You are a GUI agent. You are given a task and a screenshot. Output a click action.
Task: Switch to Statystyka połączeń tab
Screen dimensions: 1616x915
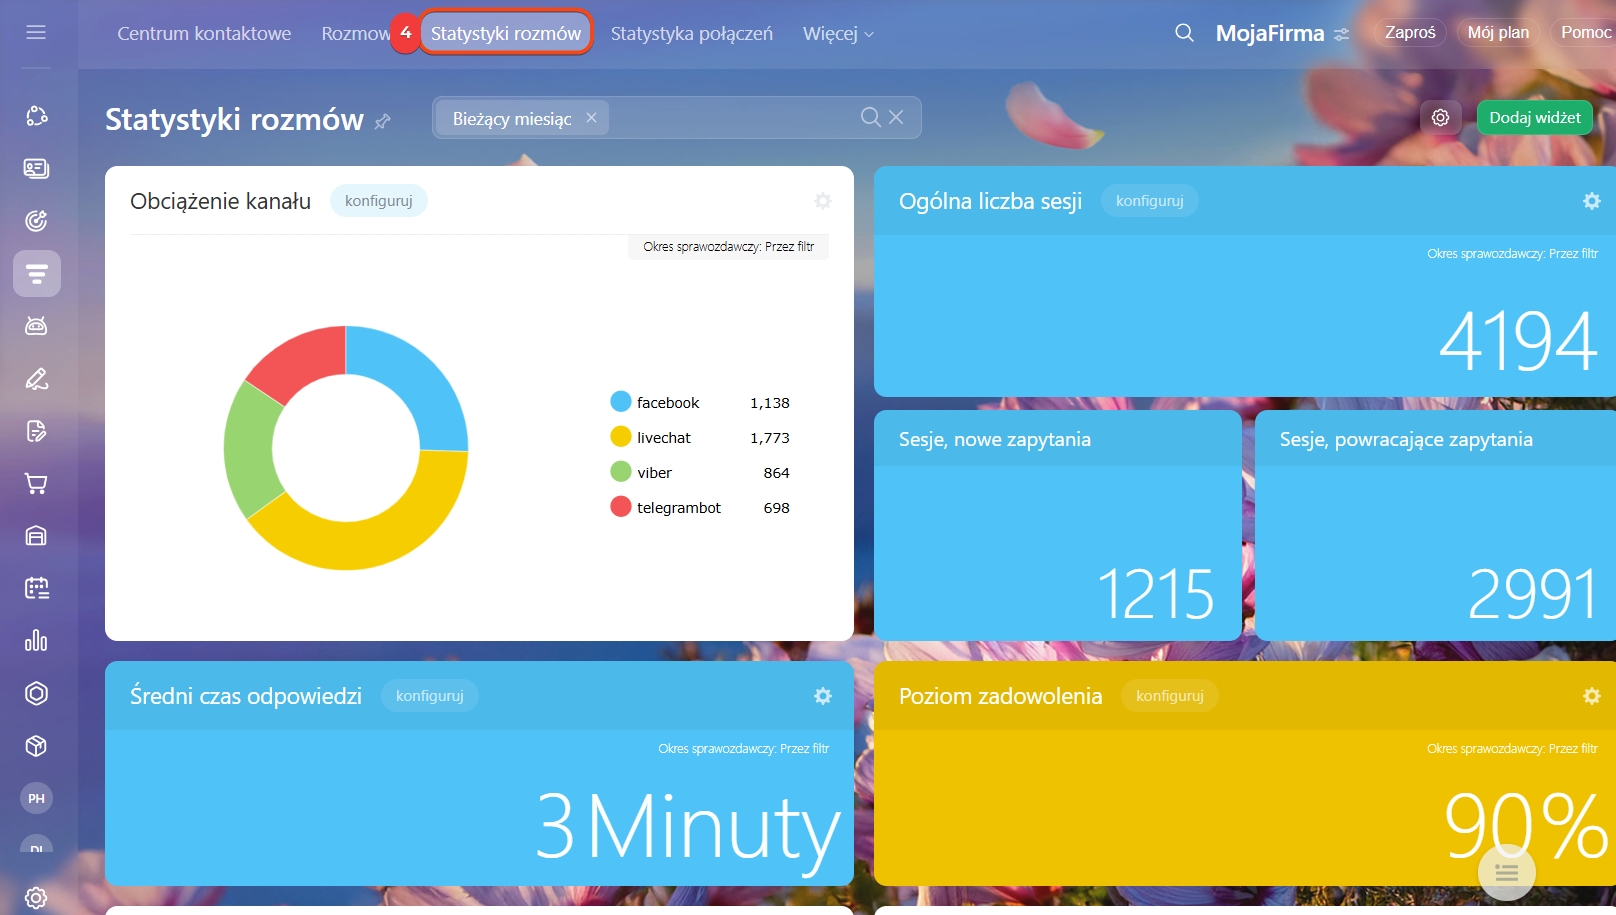click(692, 33)
